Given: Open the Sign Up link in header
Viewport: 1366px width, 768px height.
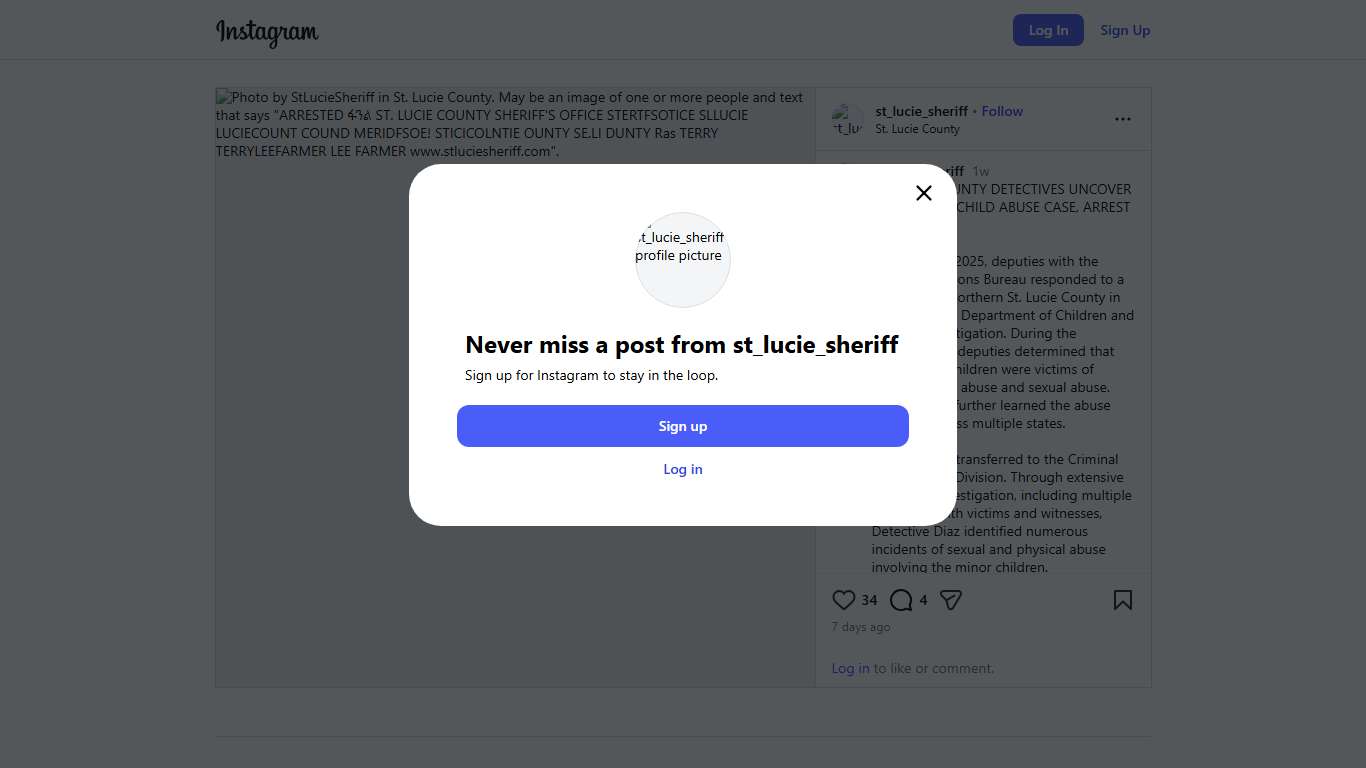Looking at the screenshot, I should tap(1125, 30).
